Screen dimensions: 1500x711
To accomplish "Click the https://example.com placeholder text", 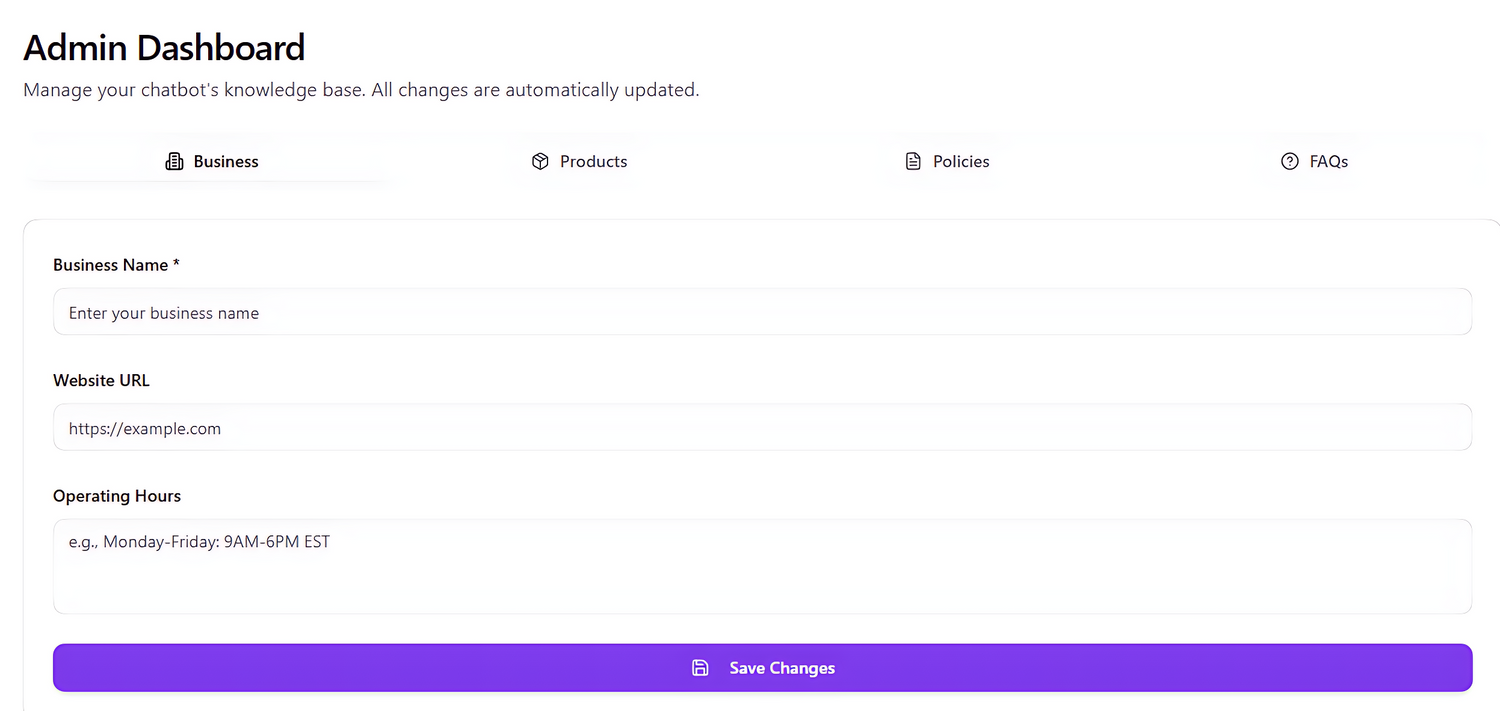I will tap(145, 428).
